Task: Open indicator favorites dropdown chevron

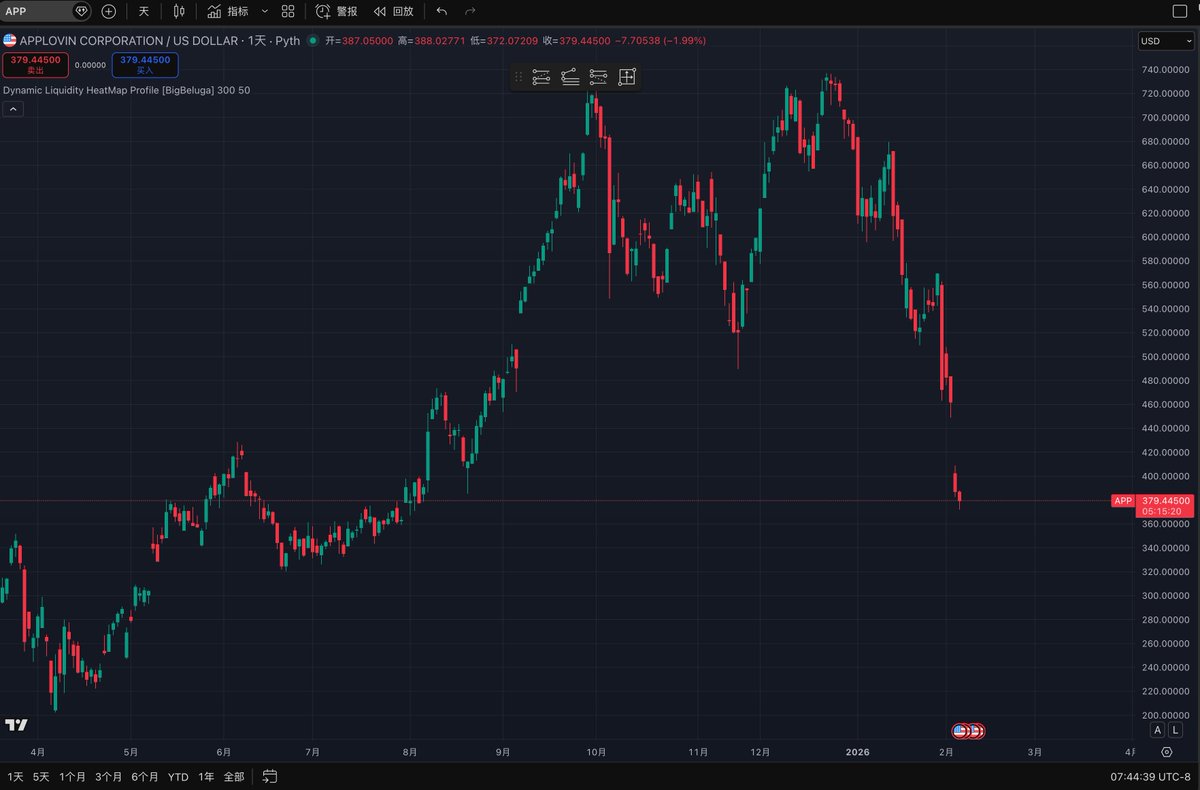Action: (x=264, y=12)
